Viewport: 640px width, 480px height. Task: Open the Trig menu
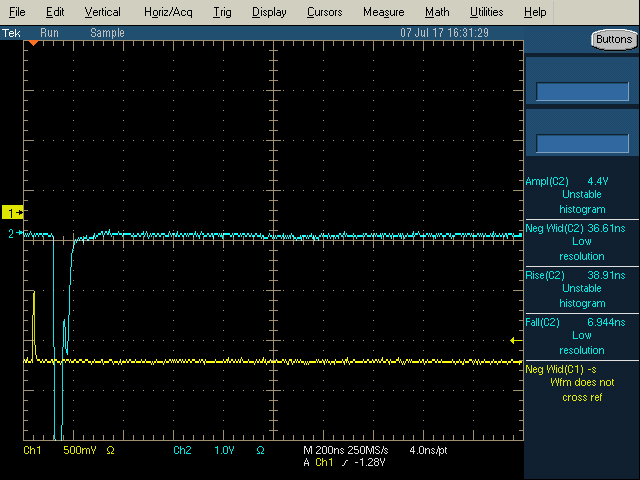222,12
